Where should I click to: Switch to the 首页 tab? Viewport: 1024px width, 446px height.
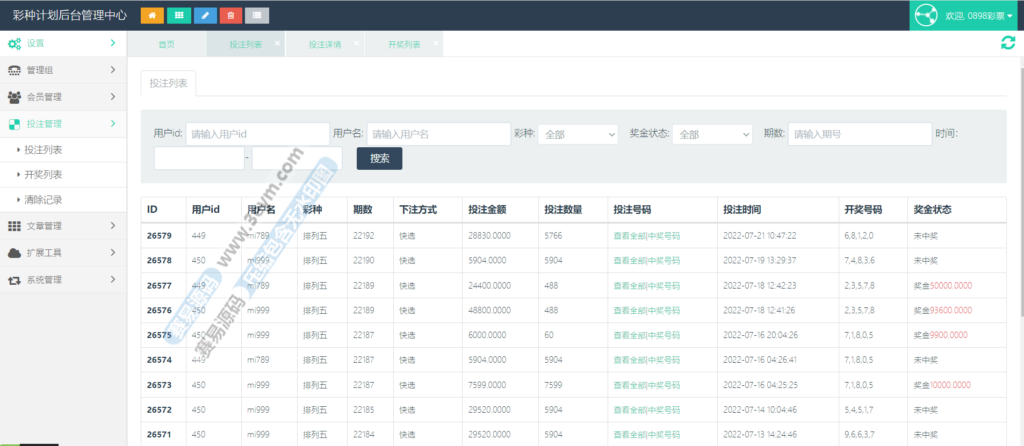(166, 45)
